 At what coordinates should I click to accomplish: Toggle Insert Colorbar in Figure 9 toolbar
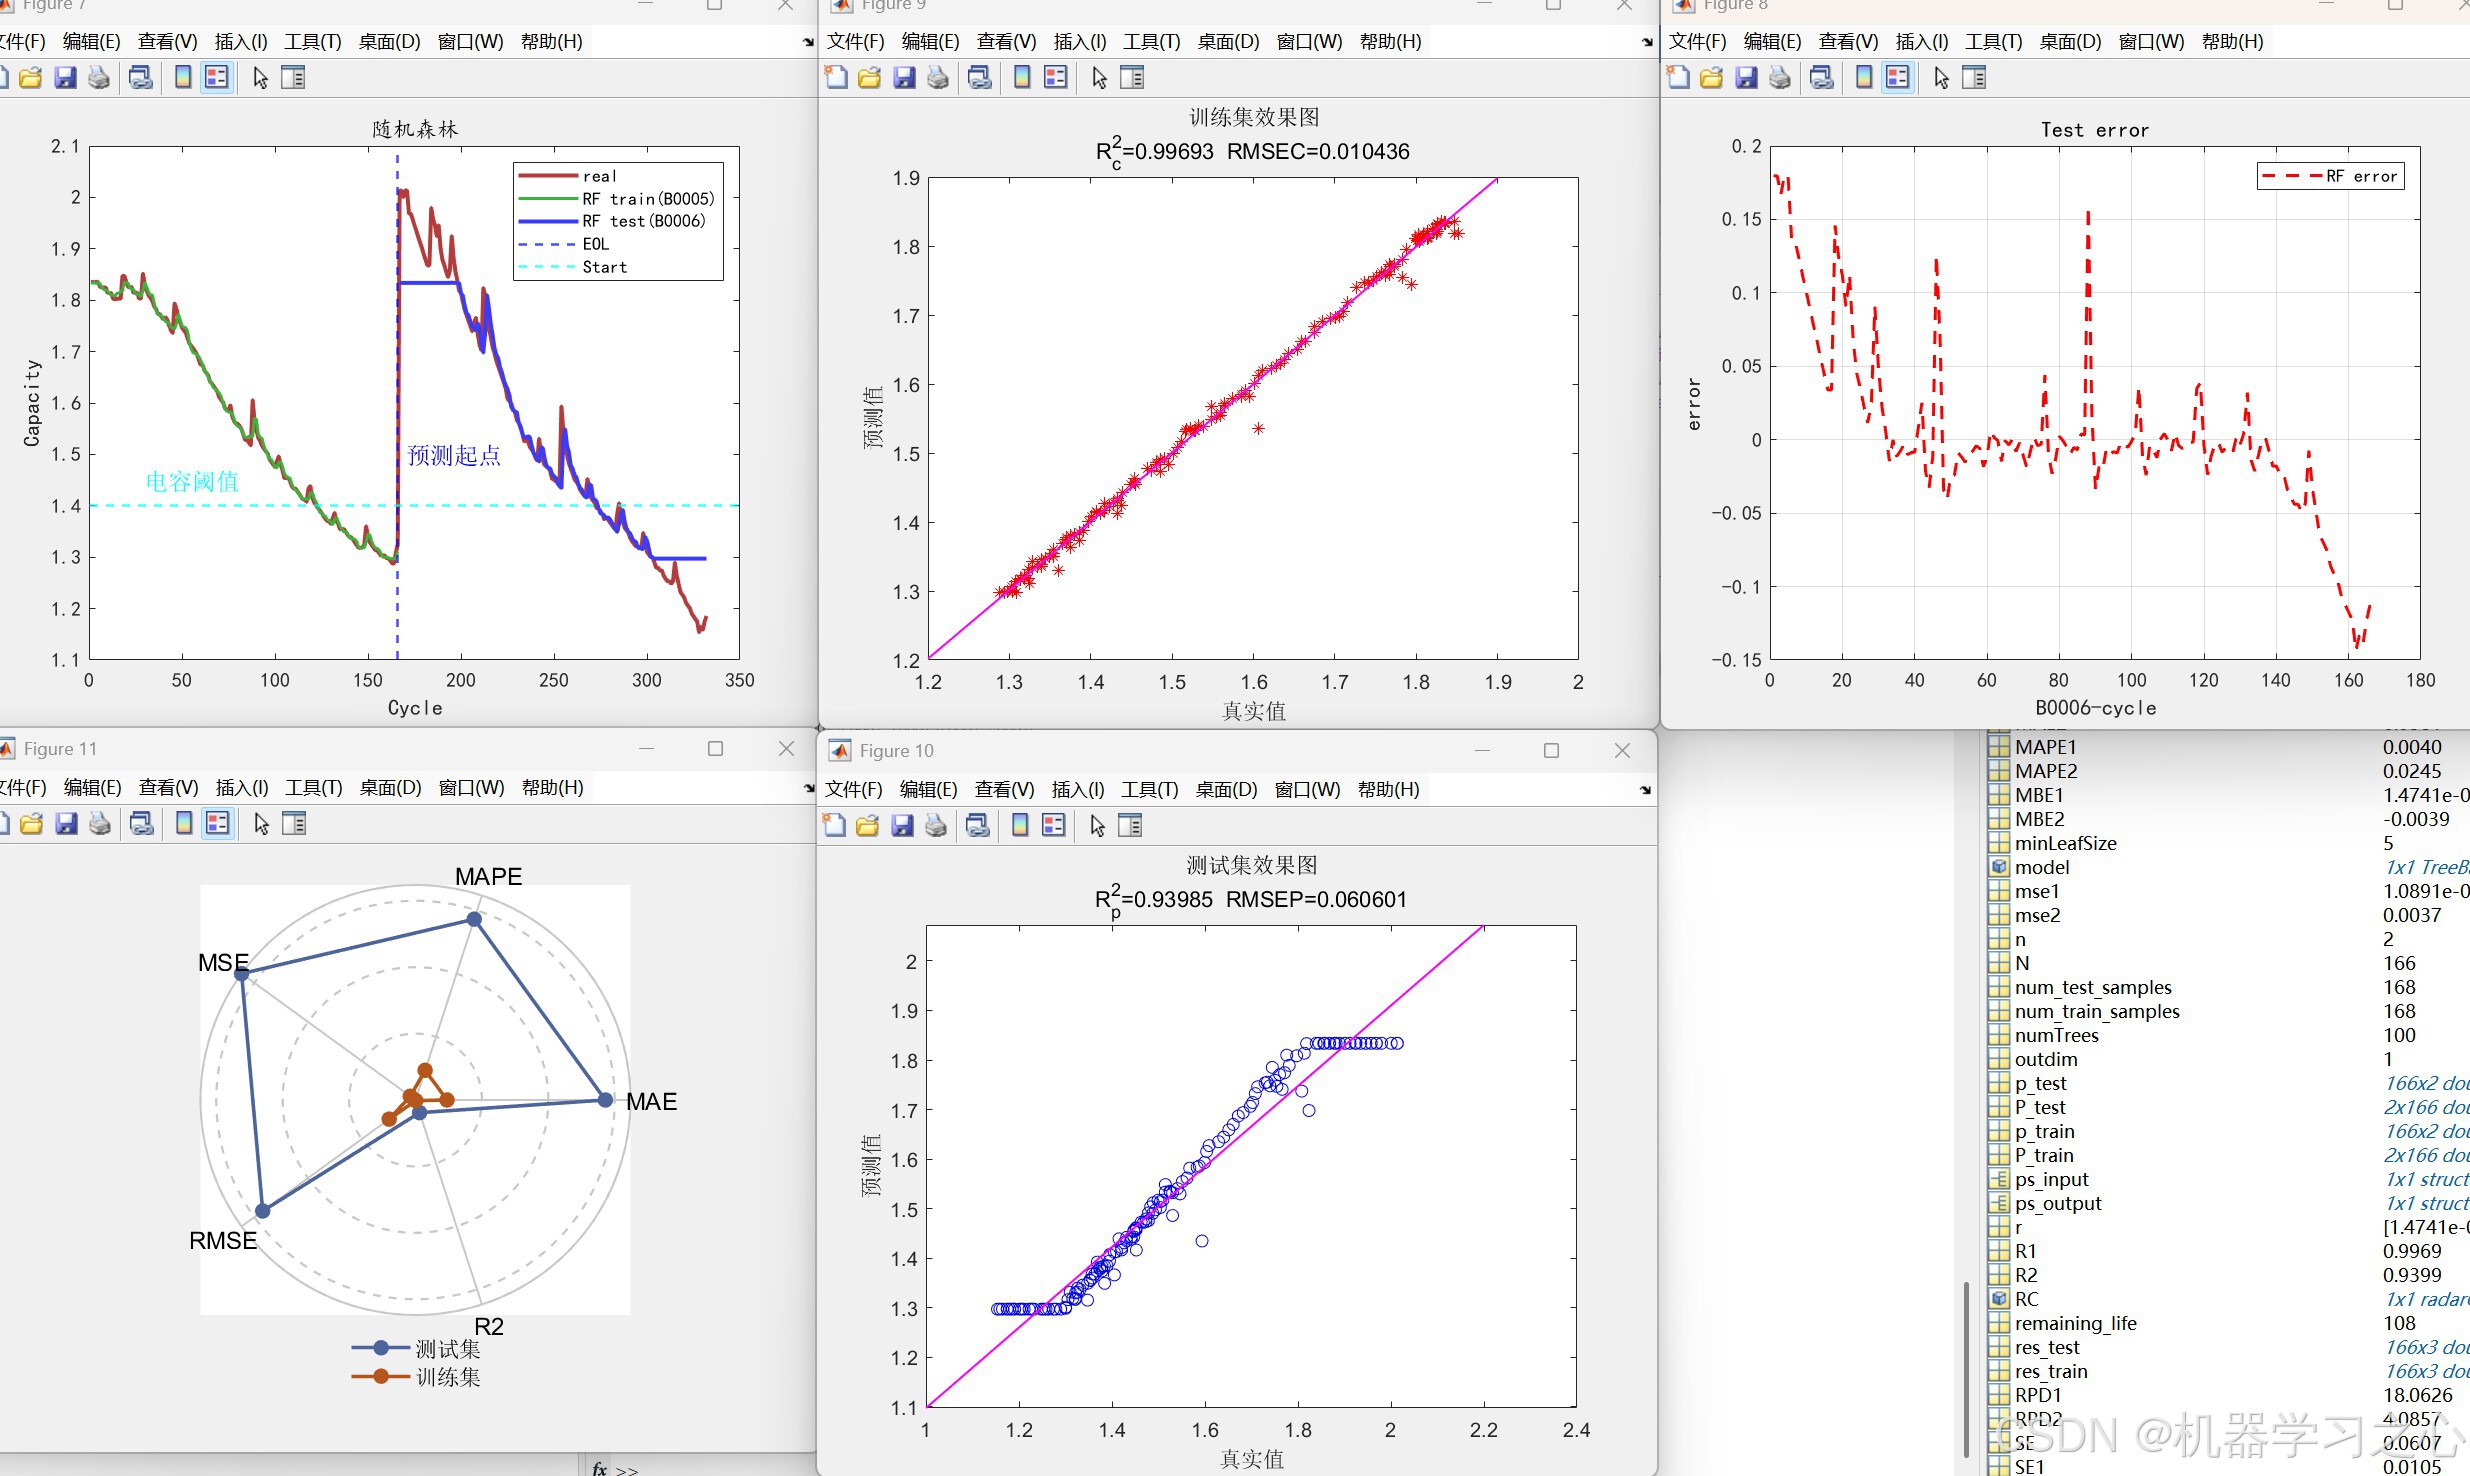1022,78
